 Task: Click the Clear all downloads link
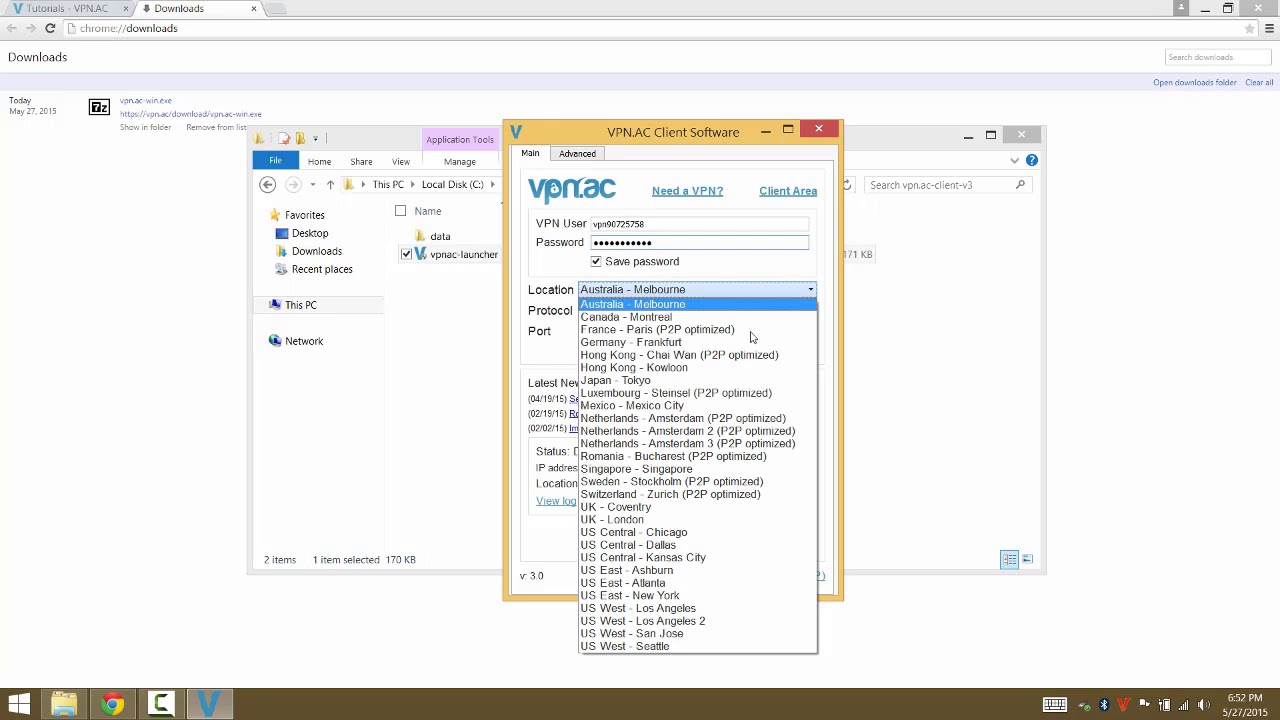click(1259, 82)
